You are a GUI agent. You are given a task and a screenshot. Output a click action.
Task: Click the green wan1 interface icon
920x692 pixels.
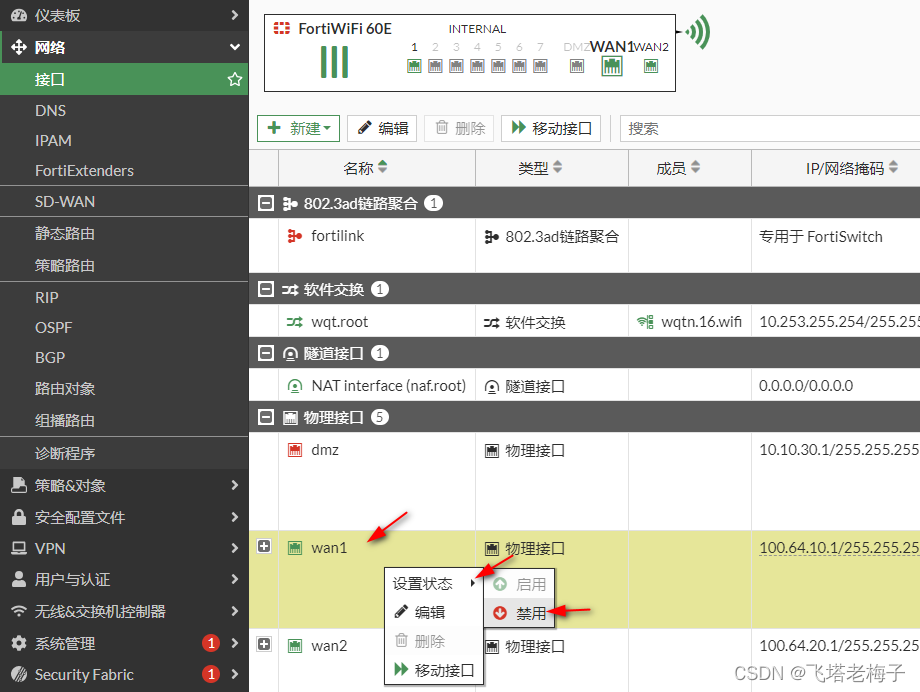295,548
